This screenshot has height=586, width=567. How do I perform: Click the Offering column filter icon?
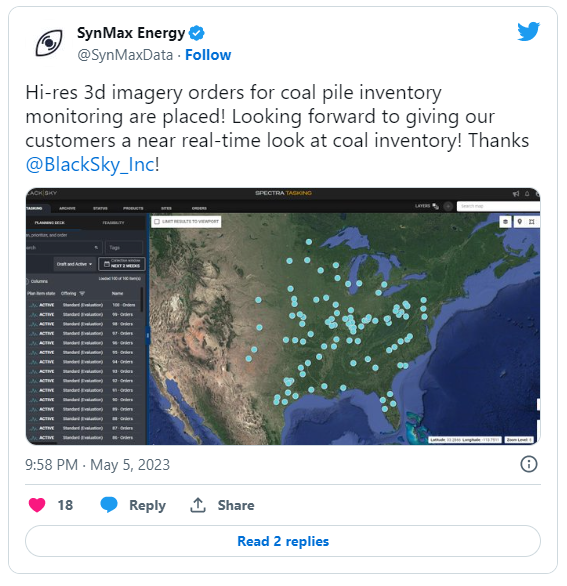(x=82, y=293)
